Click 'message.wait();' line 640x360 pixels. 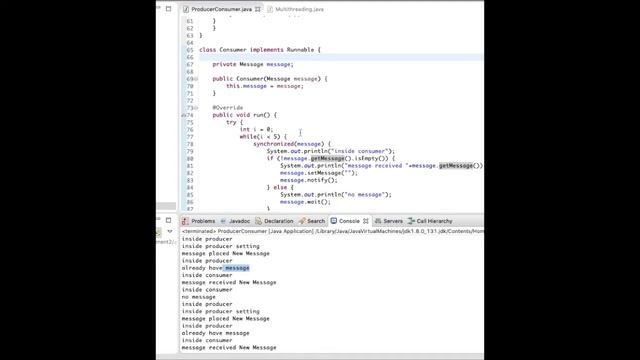click(305, 202)
